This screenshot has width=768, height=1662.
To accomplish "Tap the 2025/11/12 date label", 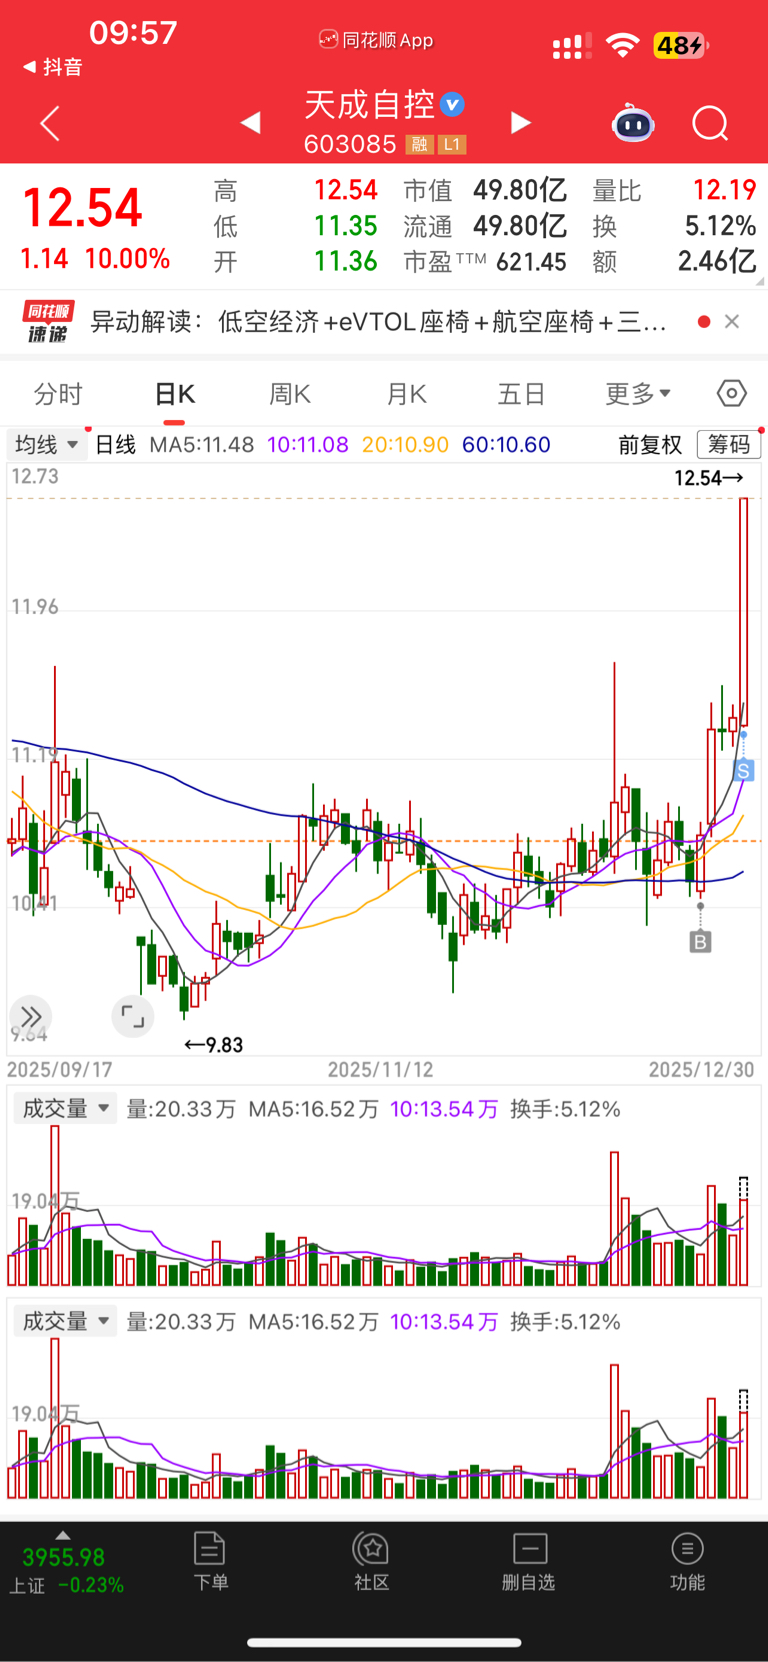I will point(381,1070).
